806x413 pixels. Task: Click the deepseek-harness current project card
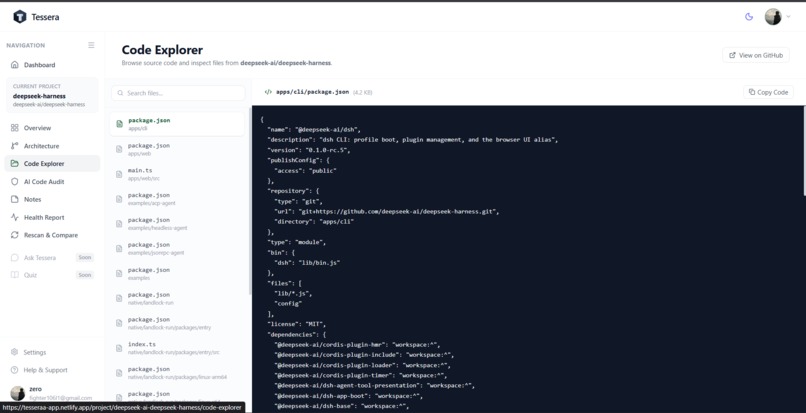(x=52, y=95)
